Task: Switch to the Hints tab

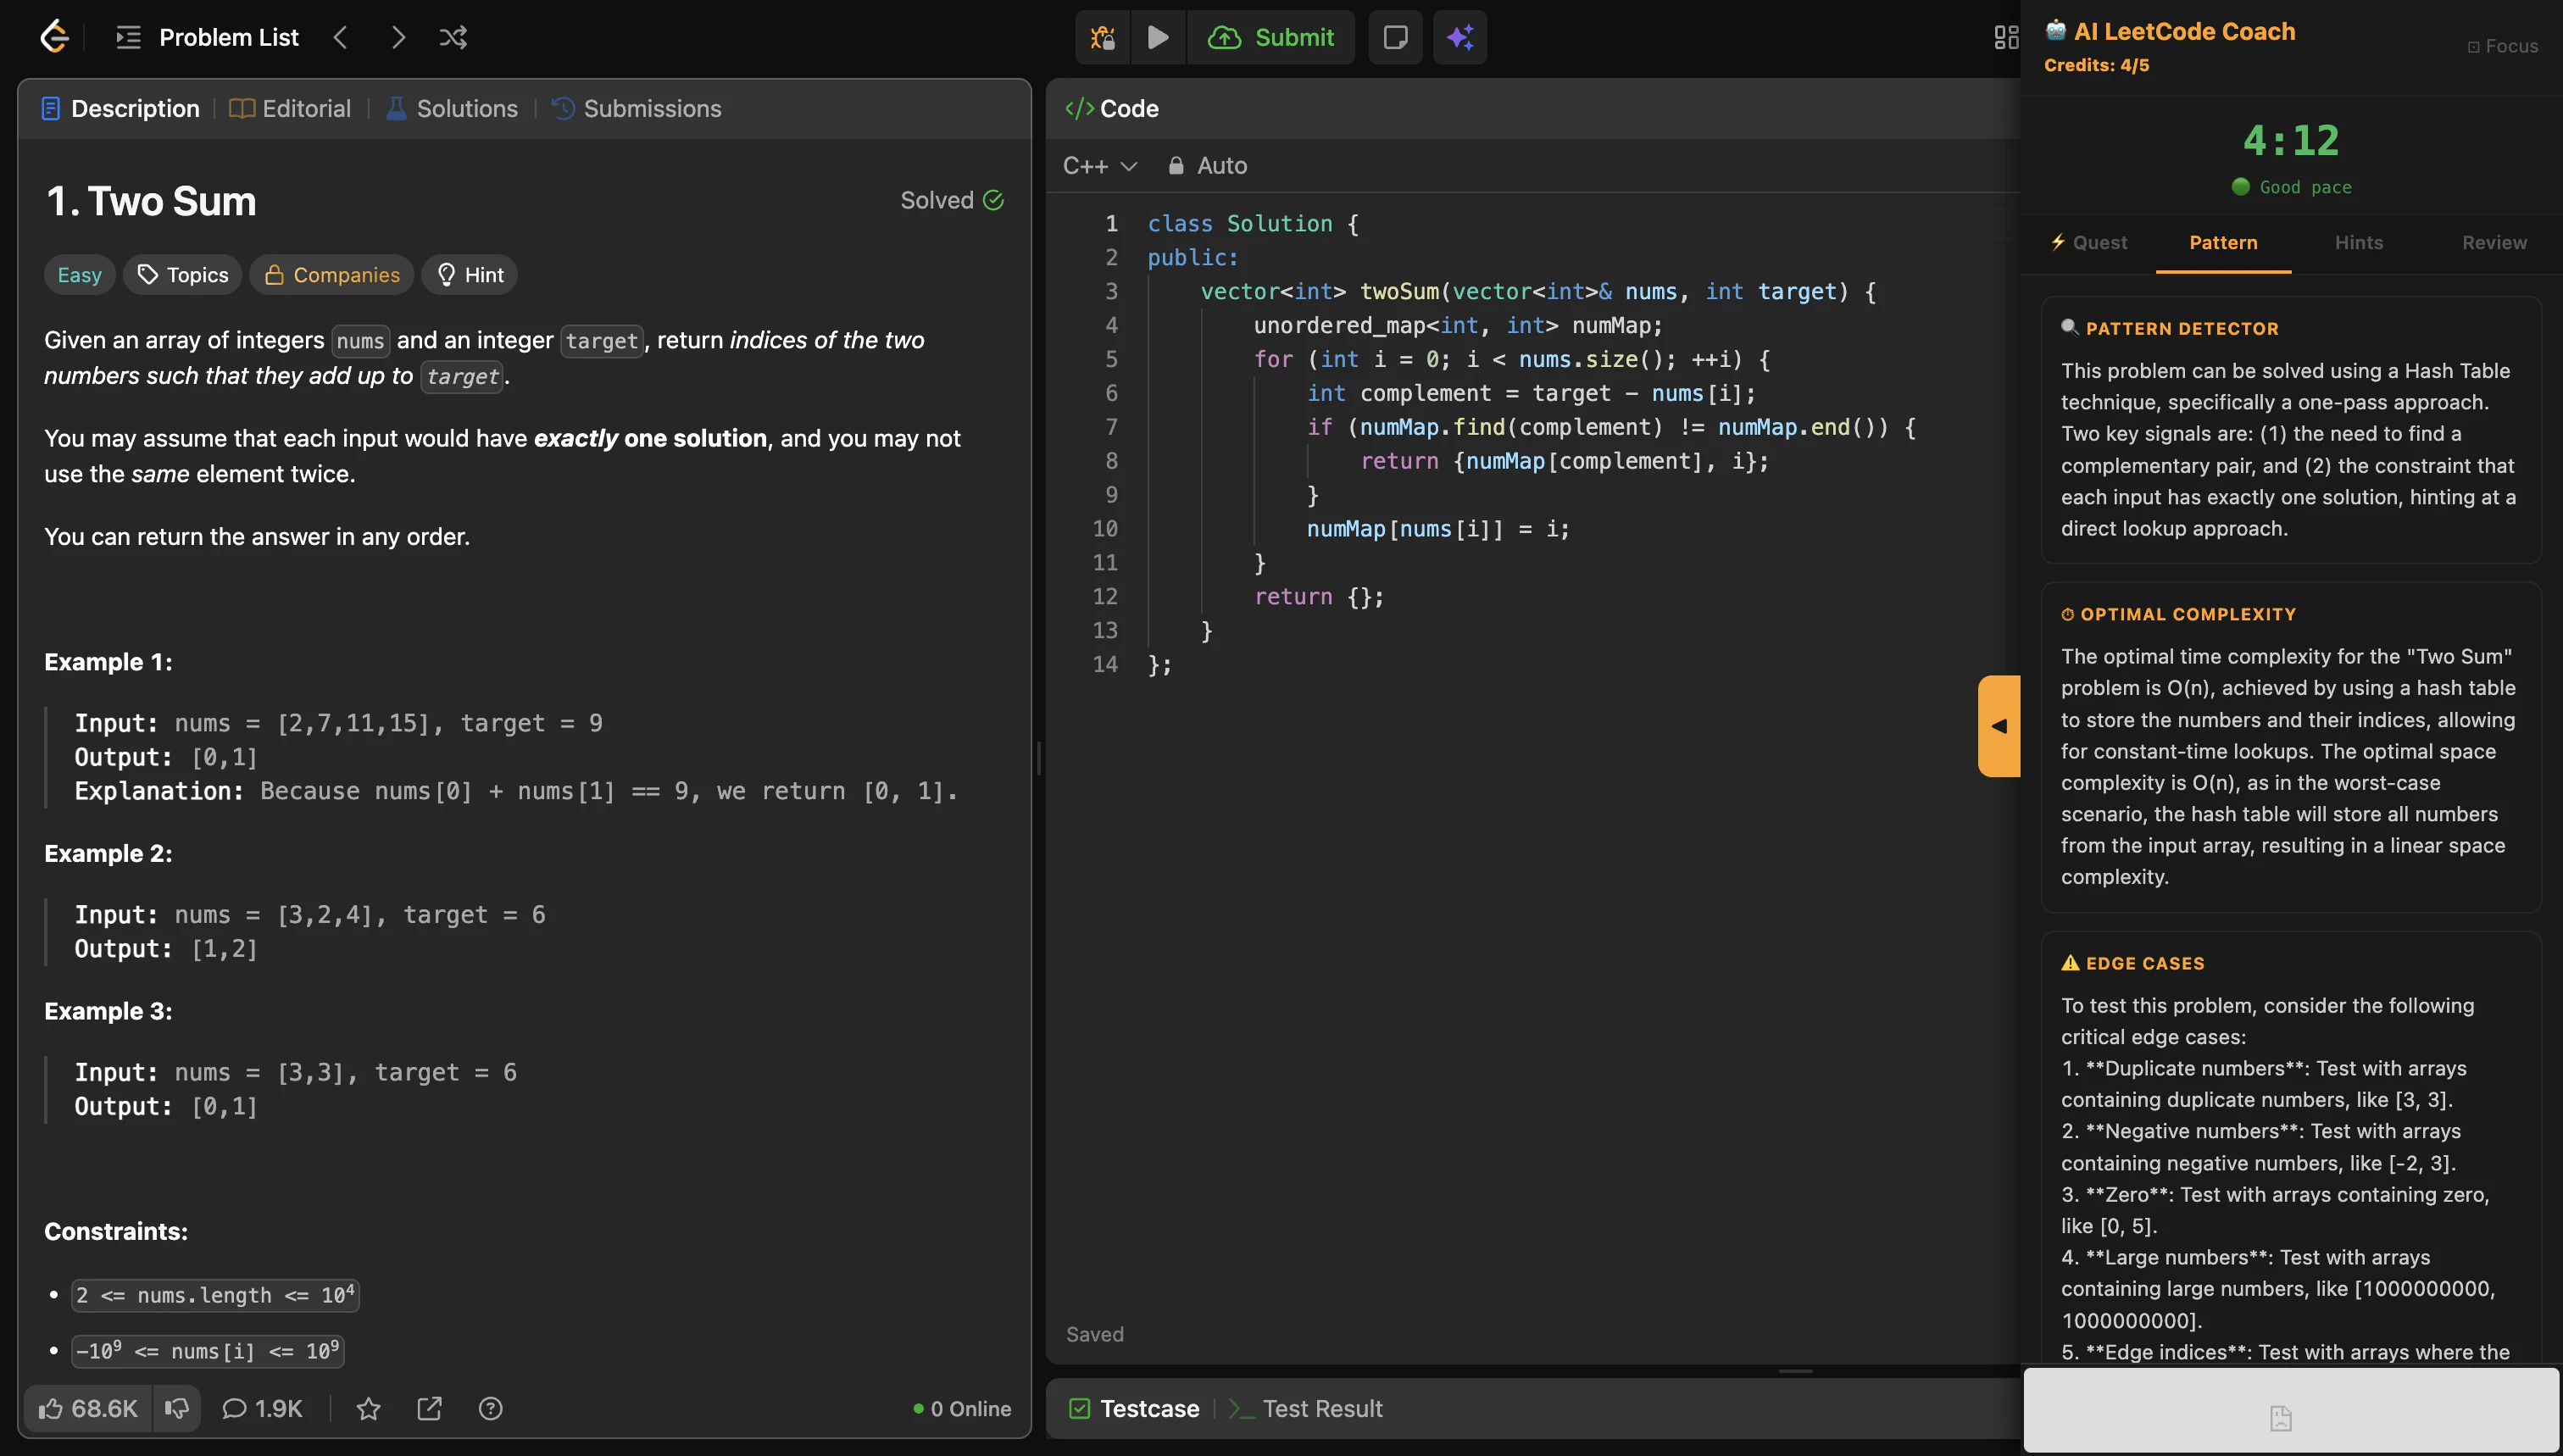Action: click(x=2358, y=242)
